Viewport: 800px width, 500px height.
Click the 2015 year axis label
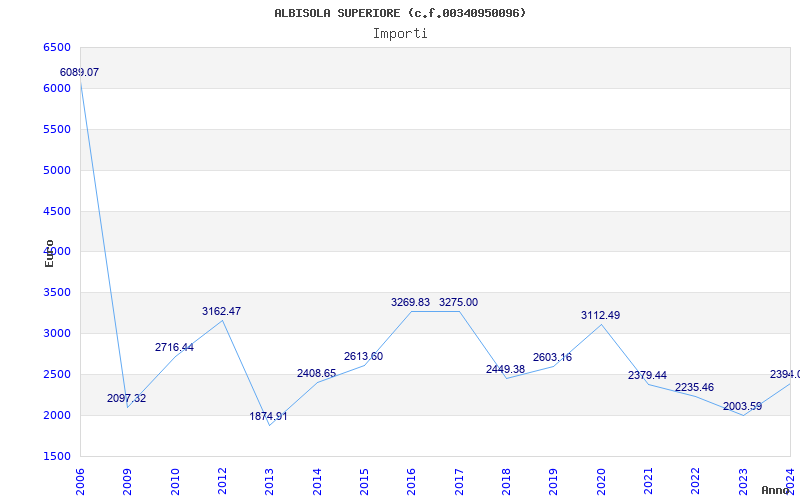click(364, 482)
